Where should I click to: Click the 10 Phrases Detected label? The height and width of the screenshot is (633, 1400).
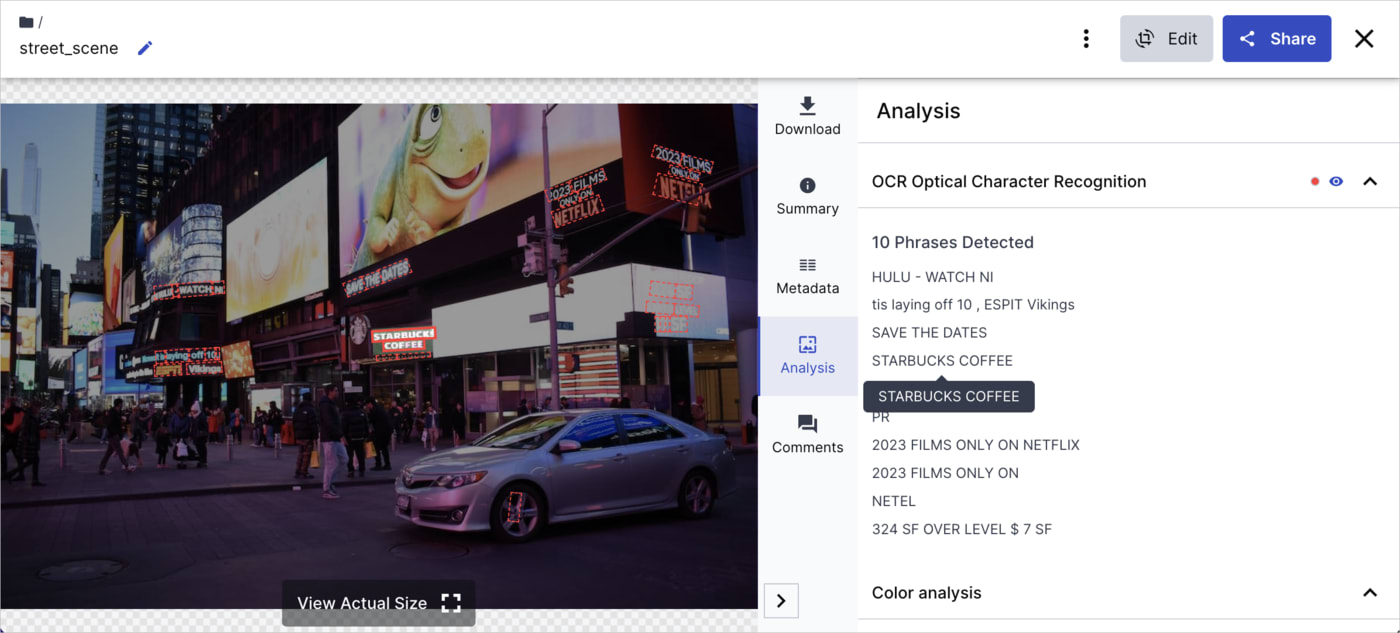(x=953, y=242)
